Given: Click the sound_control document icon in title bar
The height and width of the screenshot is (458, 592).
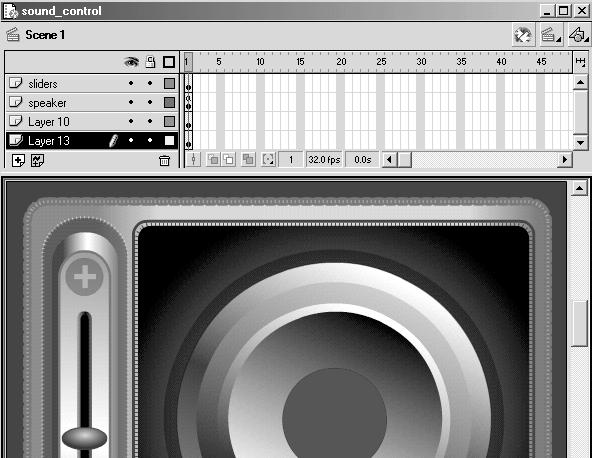Looking at the screenshot, I should pyautogui.click(x=10, y=11).
